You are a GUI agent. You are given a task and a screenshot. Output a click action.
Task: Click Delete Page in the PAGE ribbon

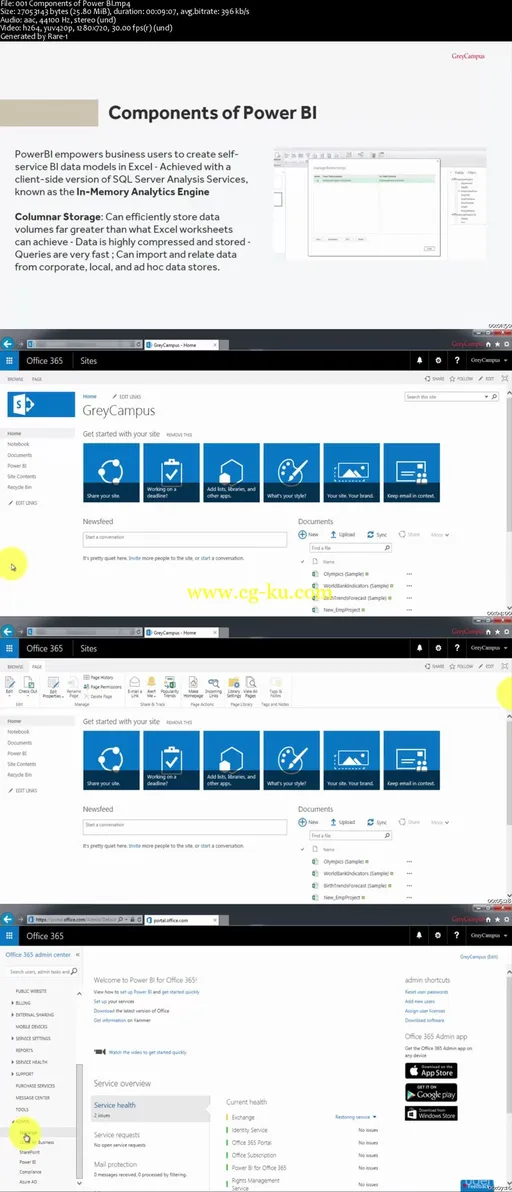click(x=99, y=696)
